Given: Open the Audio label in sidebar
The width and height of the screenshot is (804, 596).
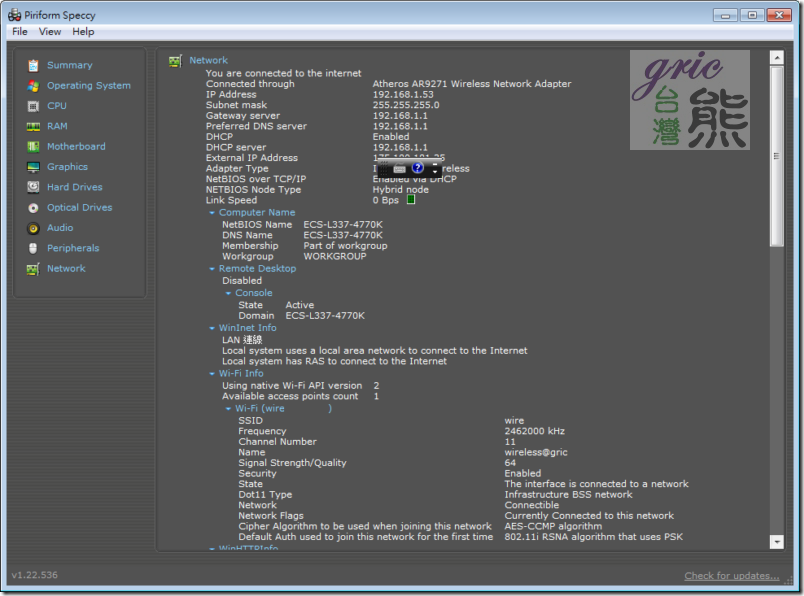Looking at the screenshot, I should (60, 228).
